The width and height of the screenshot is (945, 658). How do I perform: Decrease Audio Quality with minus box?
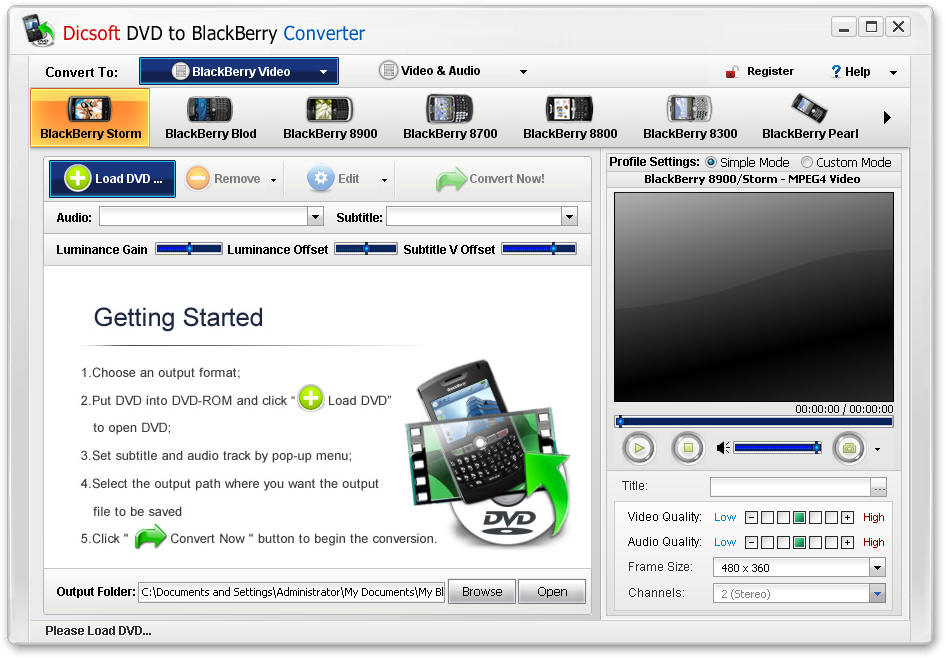click(x=751, y=542)
